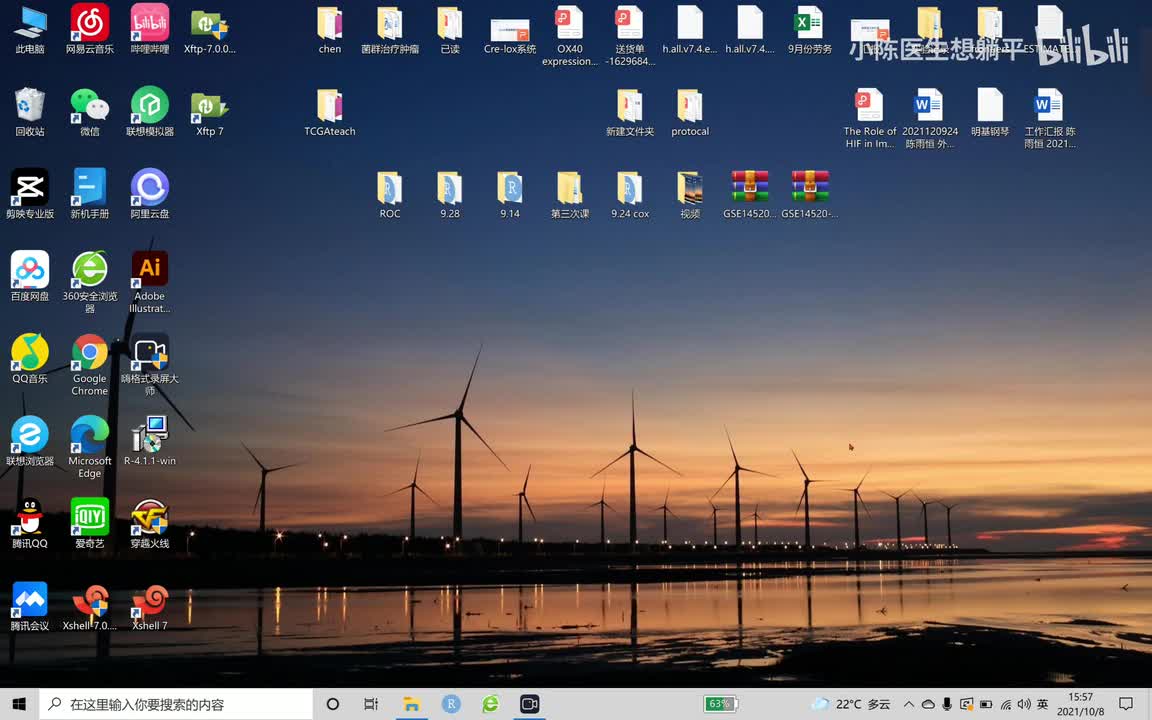
Task: Select the 9.24 cox folder
Action: 630,189
